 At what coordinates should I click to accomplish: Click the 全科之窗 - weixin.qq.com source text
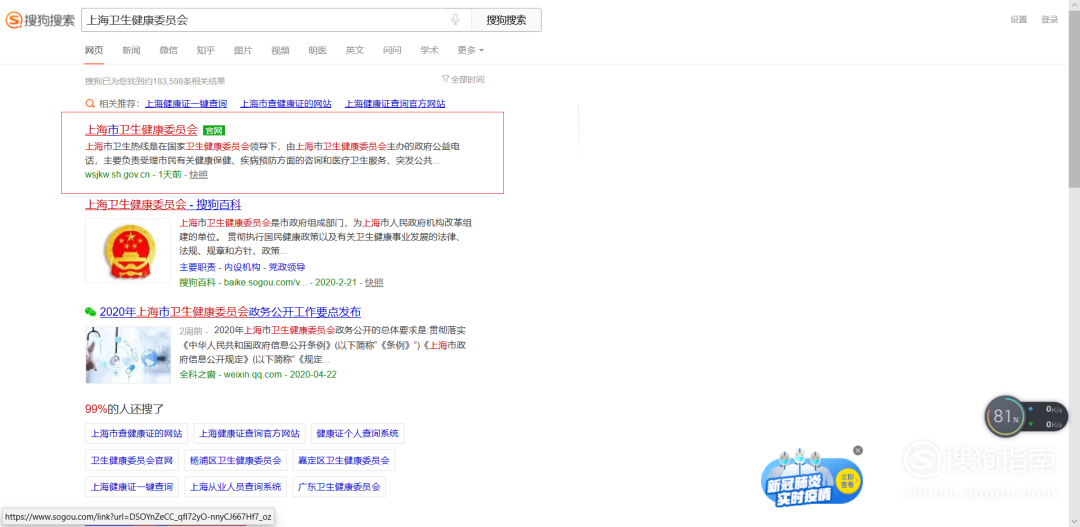tap(231, 375)
